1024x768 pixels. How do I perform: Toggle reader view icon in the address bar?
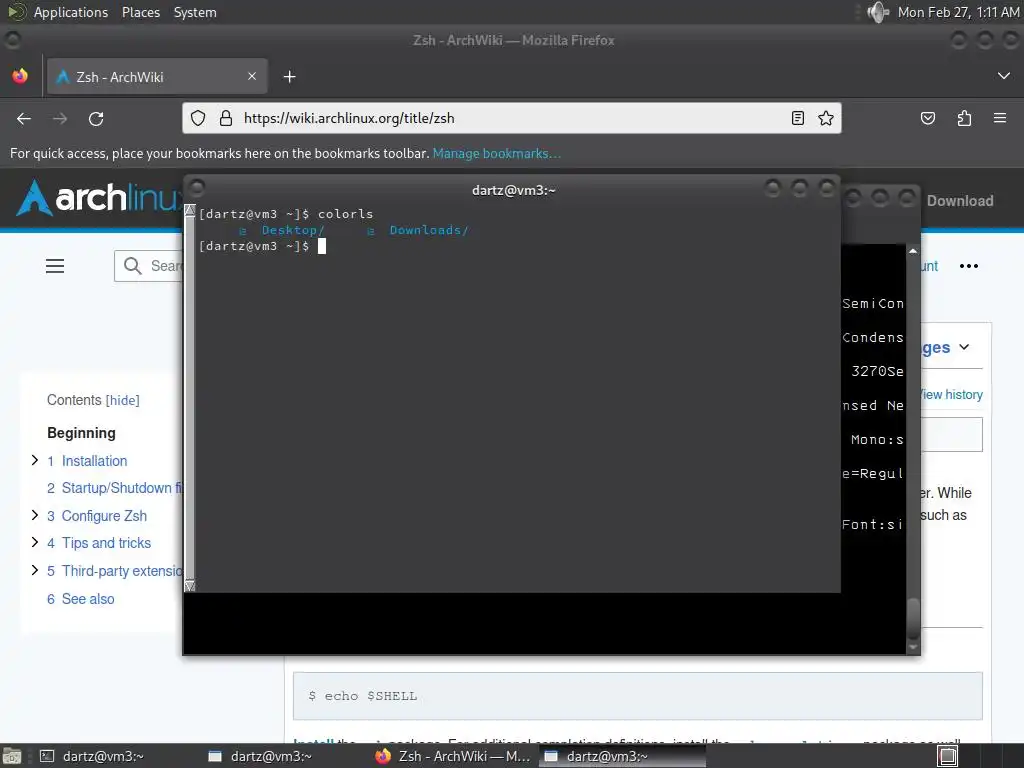pyautogui.click(x=797, y=118)
